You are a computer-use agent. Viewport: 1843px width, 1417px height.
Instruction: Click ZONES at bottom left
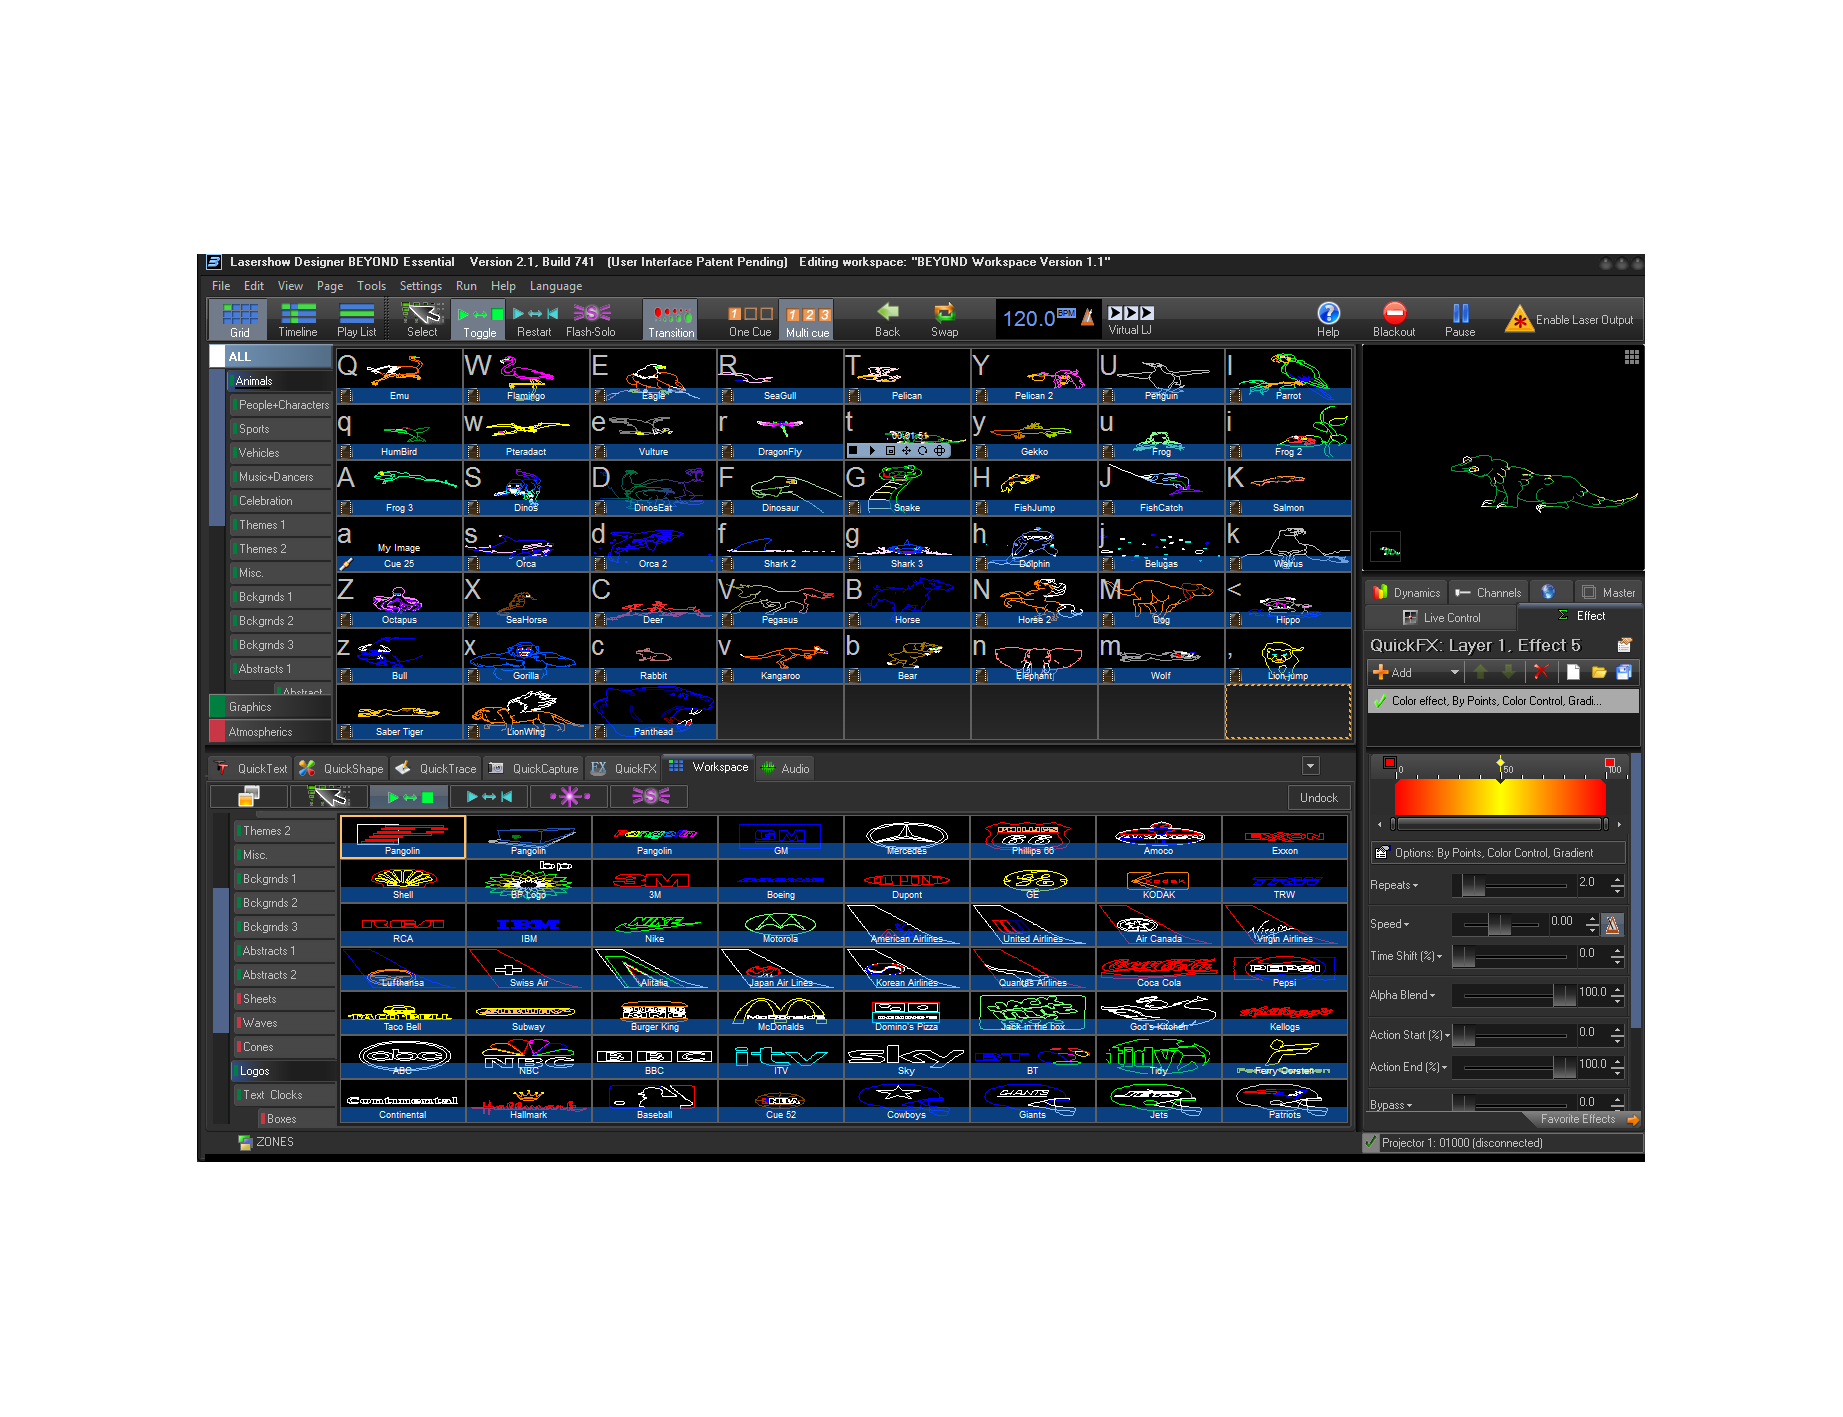point(266,1142)
